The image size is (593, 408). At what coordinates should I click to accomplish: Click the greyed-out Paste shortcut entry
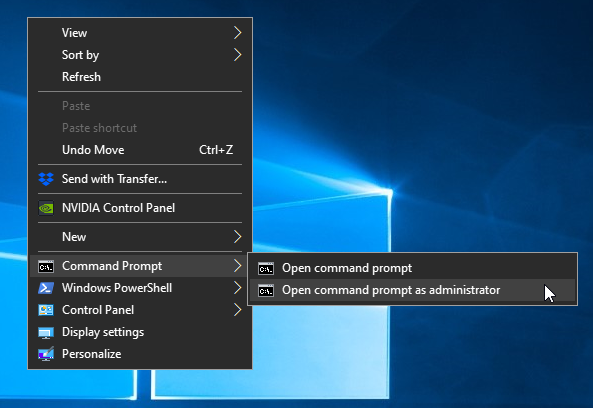(x=140, y=128)
